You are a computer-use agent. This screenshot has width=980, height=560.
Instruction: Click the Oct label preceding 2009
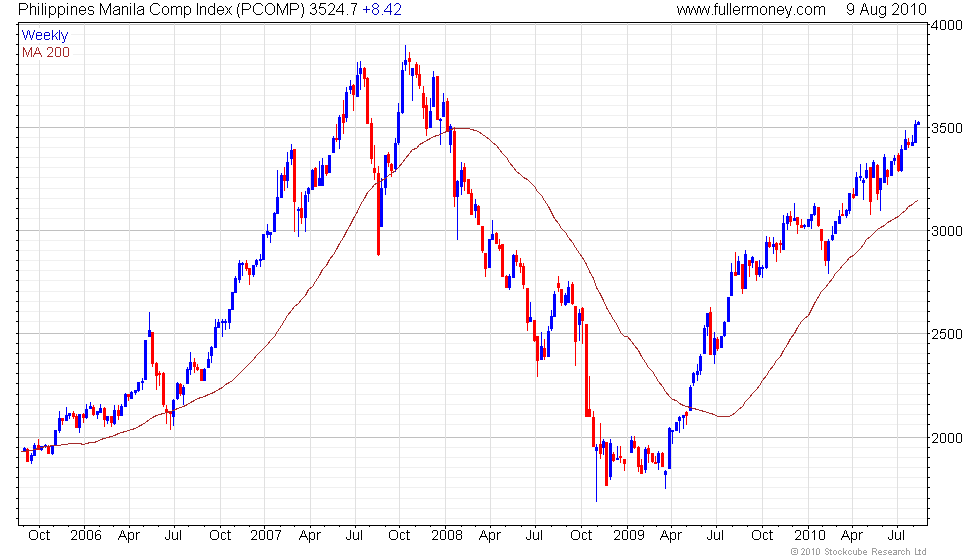[581, 536]
